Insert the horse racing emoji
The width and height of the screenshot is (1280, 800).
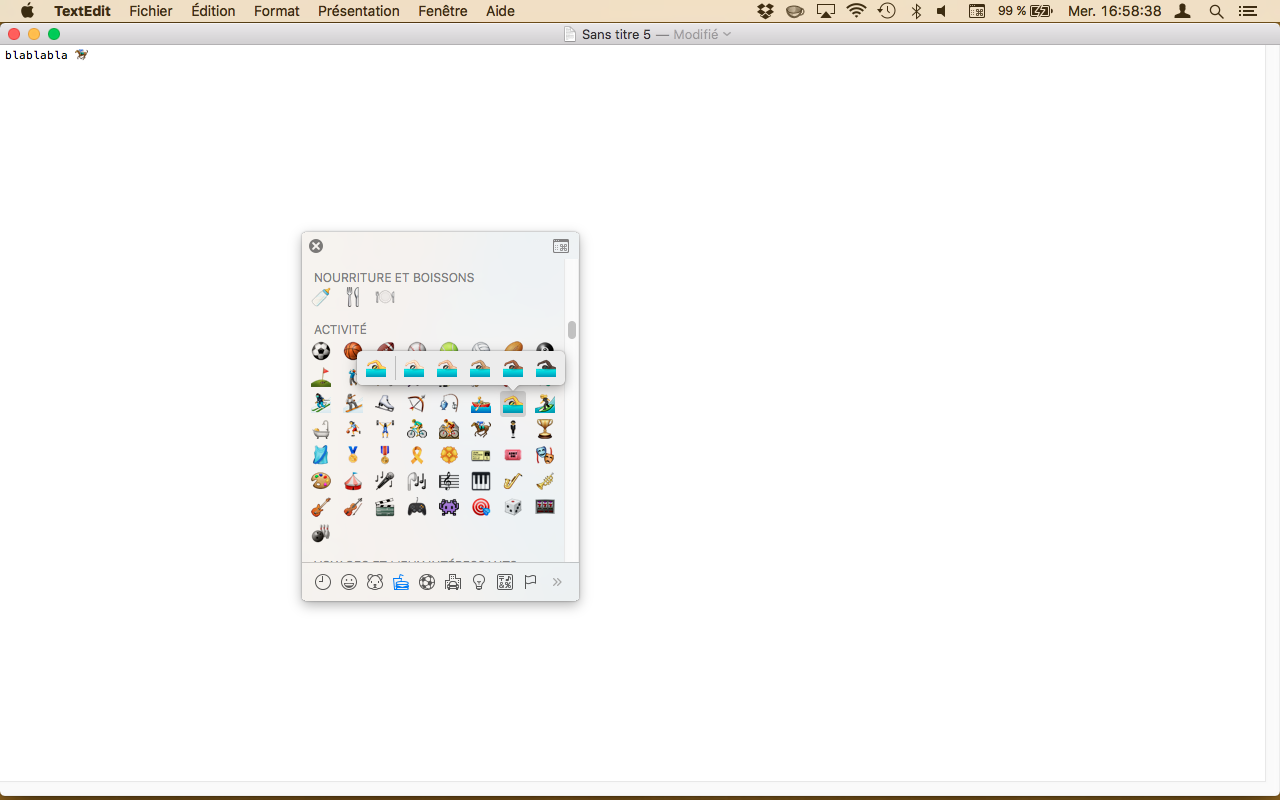point(481,429)
